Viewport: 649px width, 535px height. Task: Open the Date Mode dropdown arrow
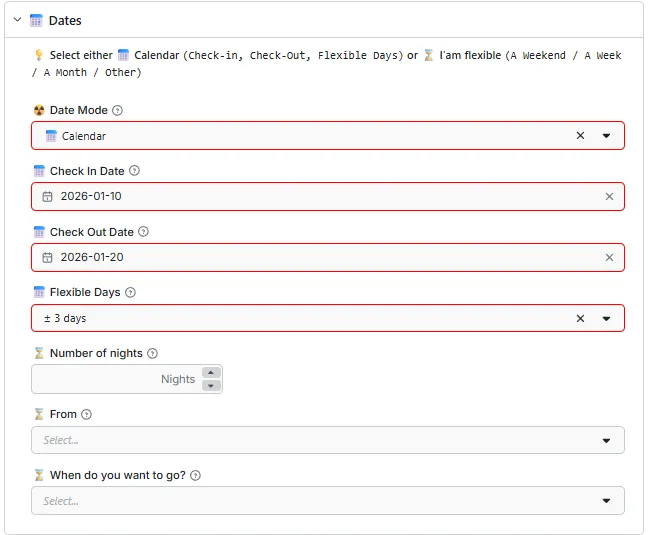tap(606, 136)
